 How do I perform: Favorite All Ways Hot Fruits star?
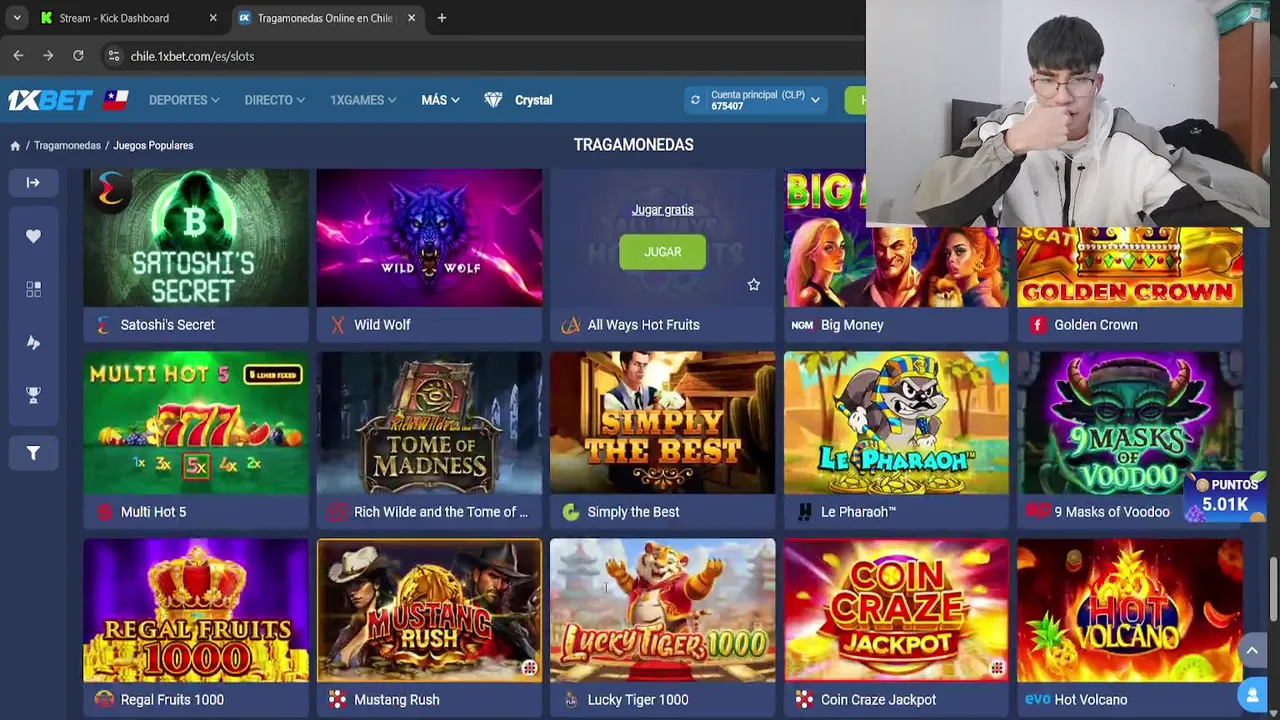(x=754, y=285)
